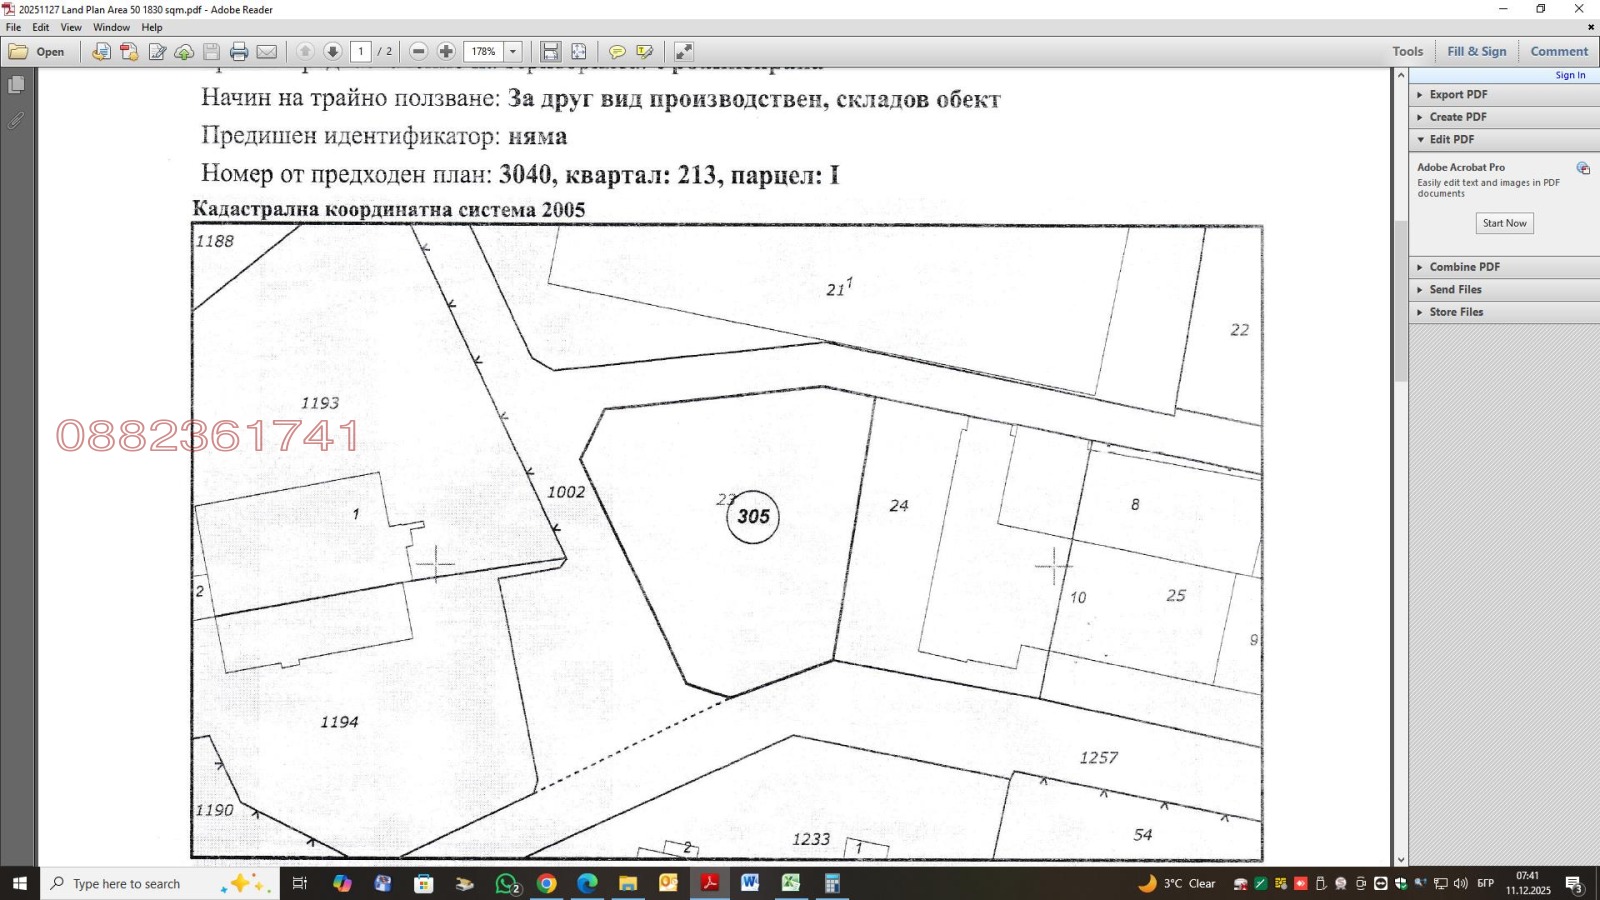Collapse the Edit PDF section
The width and height of the screenshot is (1600, 900).
click(x=1451, y=139)
